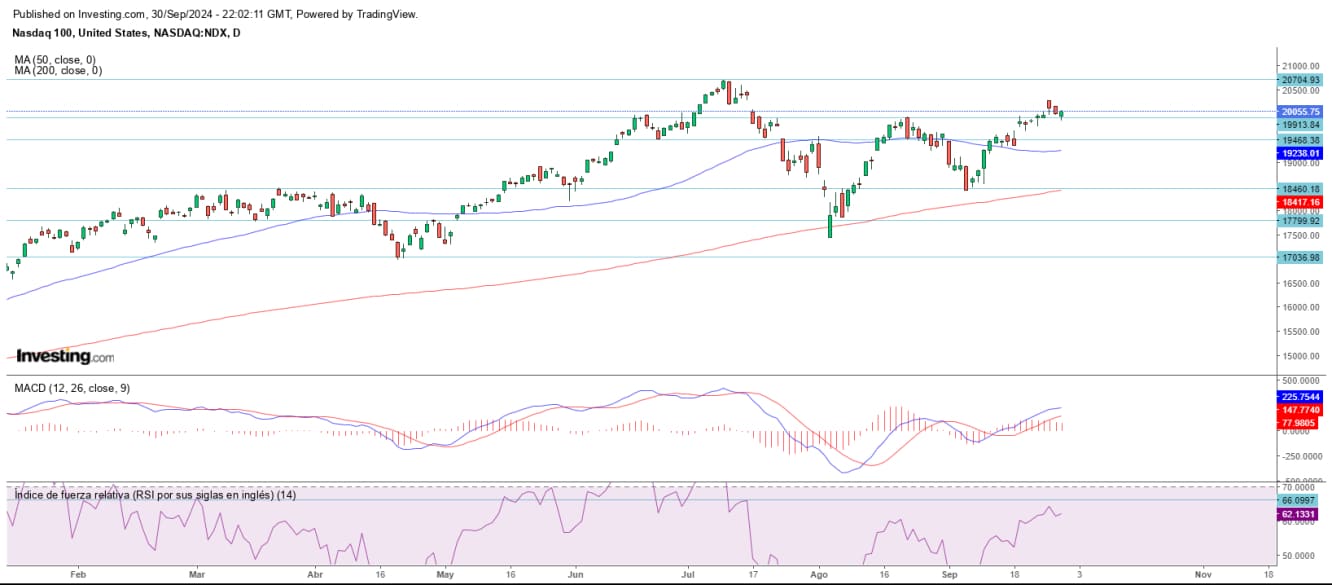Click the Published on Investing.com header line

(215, 14)
